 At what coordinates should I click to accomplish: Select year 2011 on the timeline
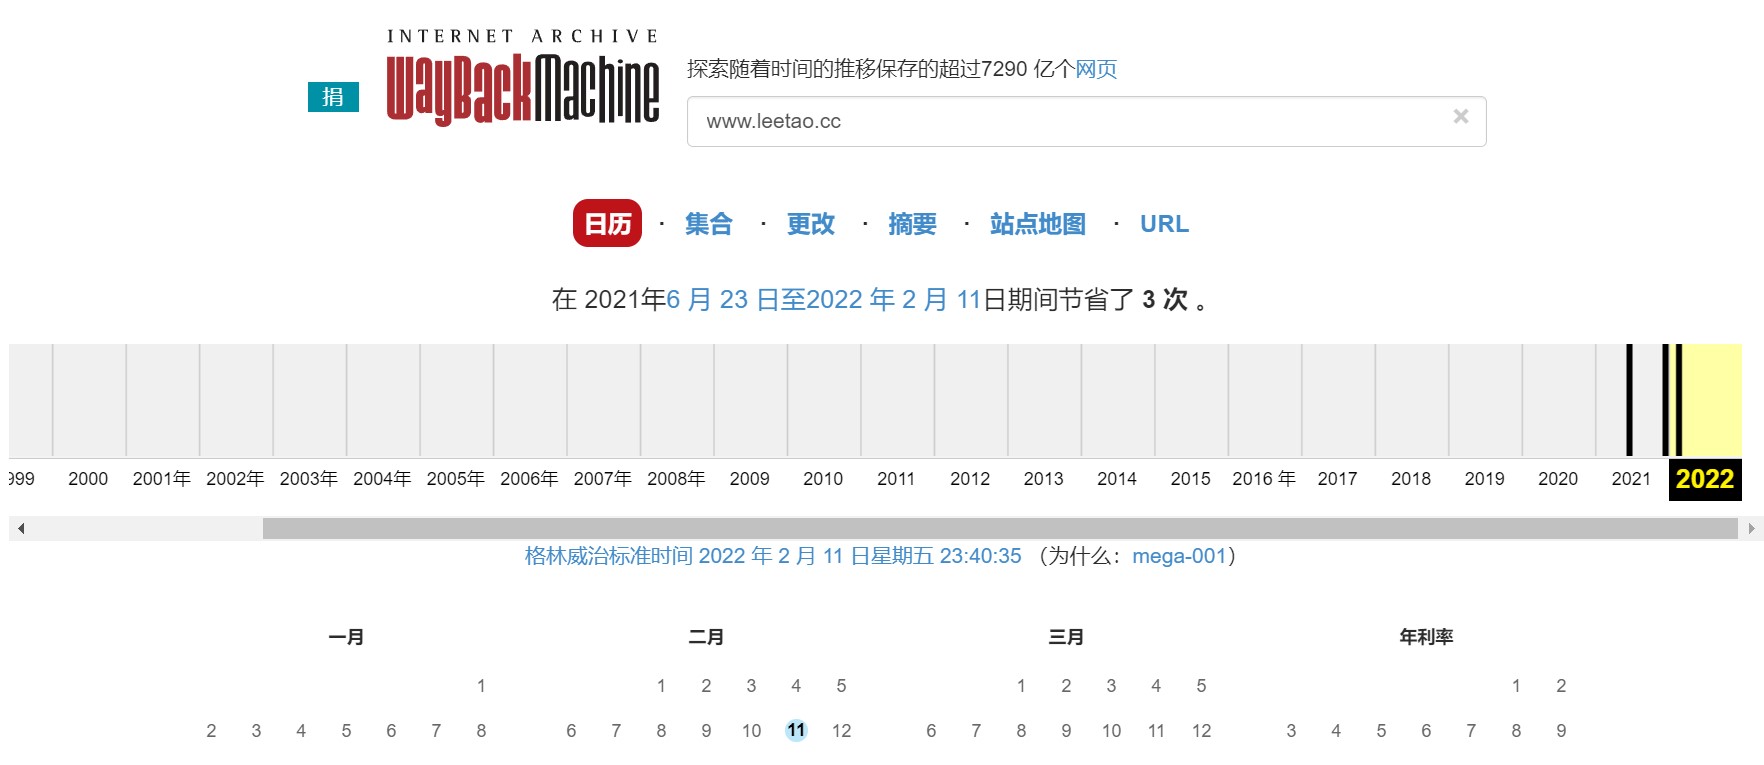tap(896, 479)
